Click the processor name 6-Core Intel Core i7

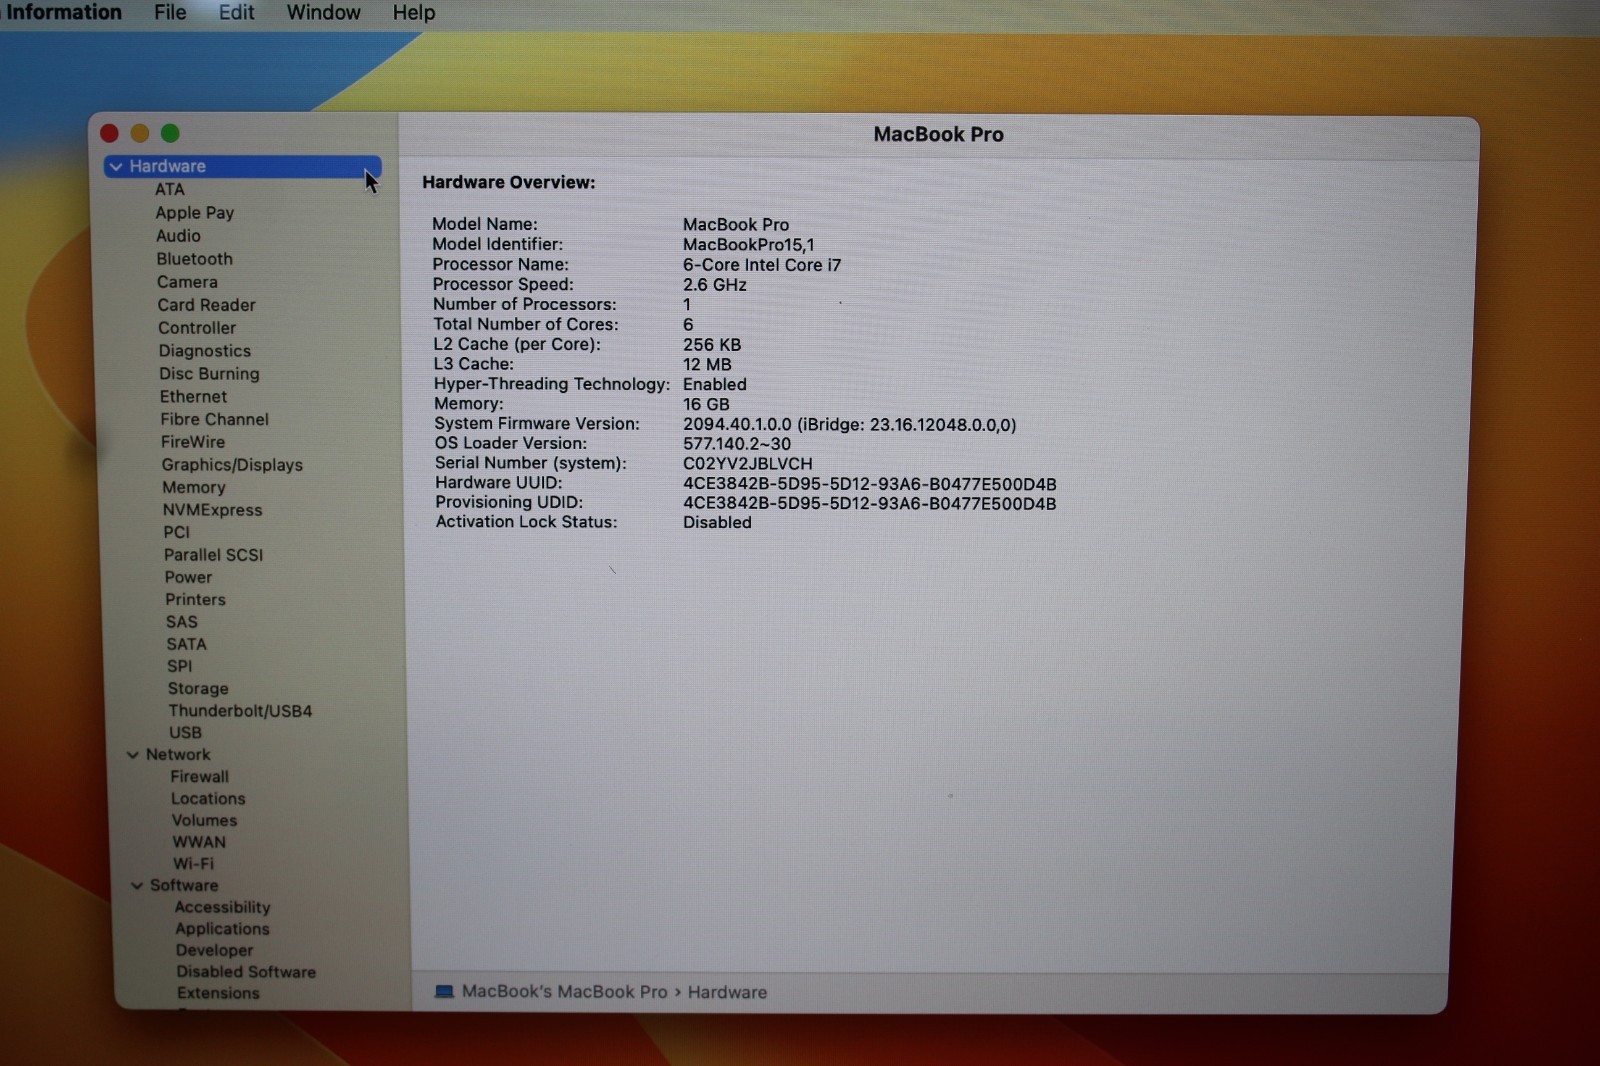[x=761, y=265]
